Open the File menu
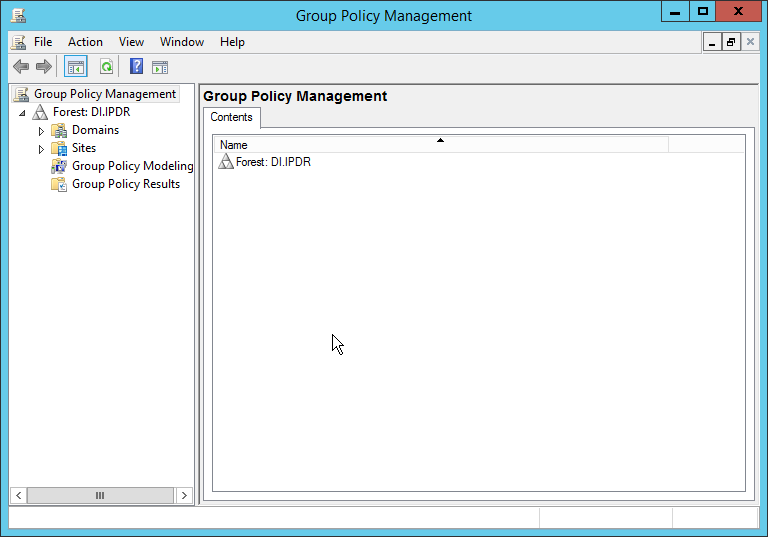The width and height of the screenshot is (768, 537). tap(43, 42)
